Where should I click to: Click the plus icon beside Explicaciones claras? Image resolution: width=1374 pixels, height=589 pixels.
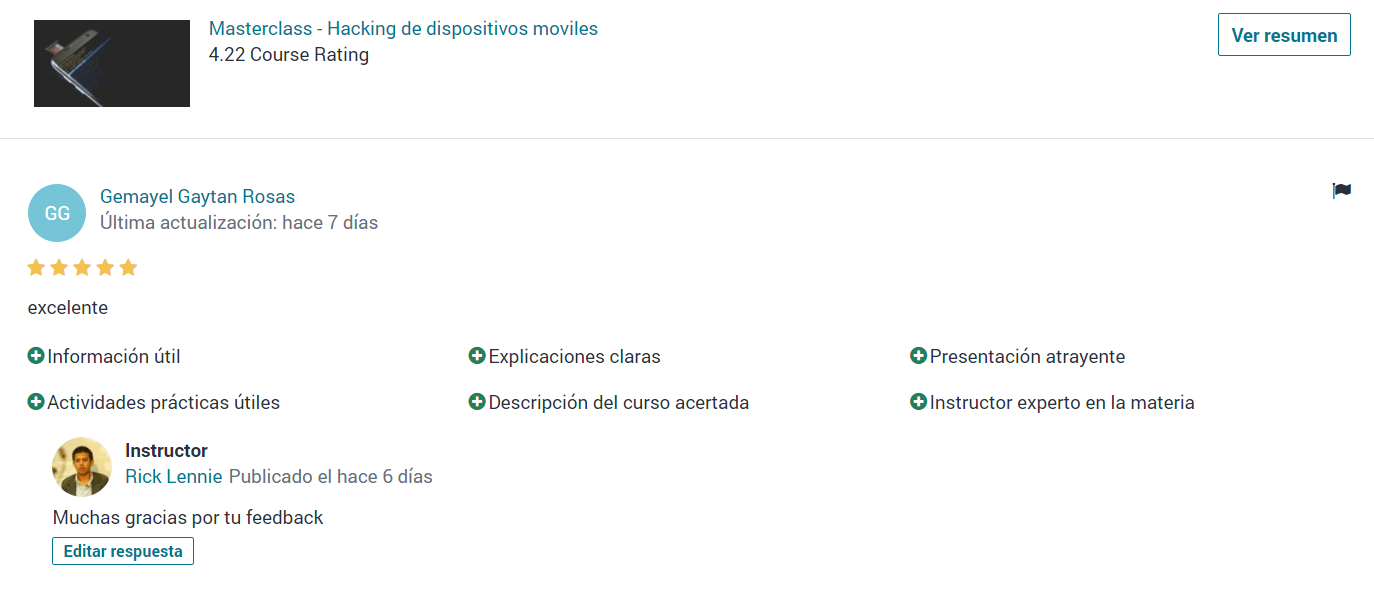pos(477,356)
